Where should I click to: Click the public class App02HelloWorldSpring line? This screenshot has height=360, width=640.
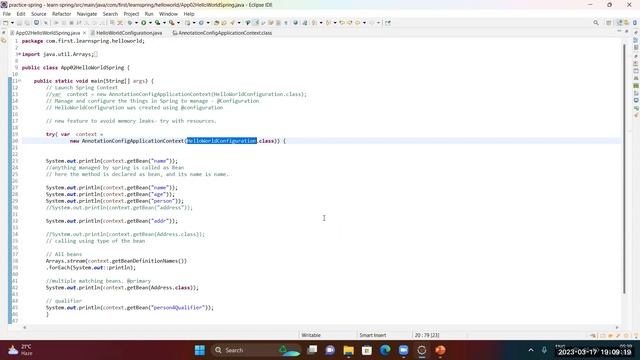tap(76, 67)
